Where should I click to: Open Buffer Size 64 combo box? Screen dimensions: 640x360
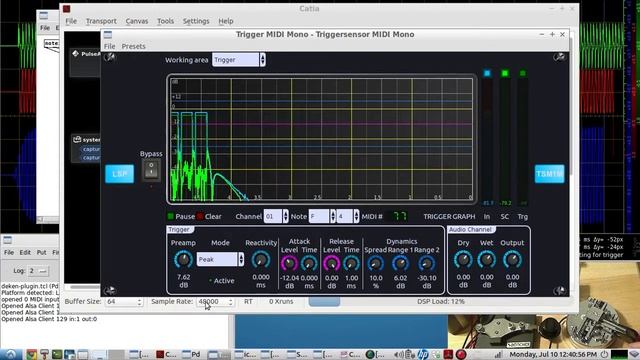tap(124, 302)
